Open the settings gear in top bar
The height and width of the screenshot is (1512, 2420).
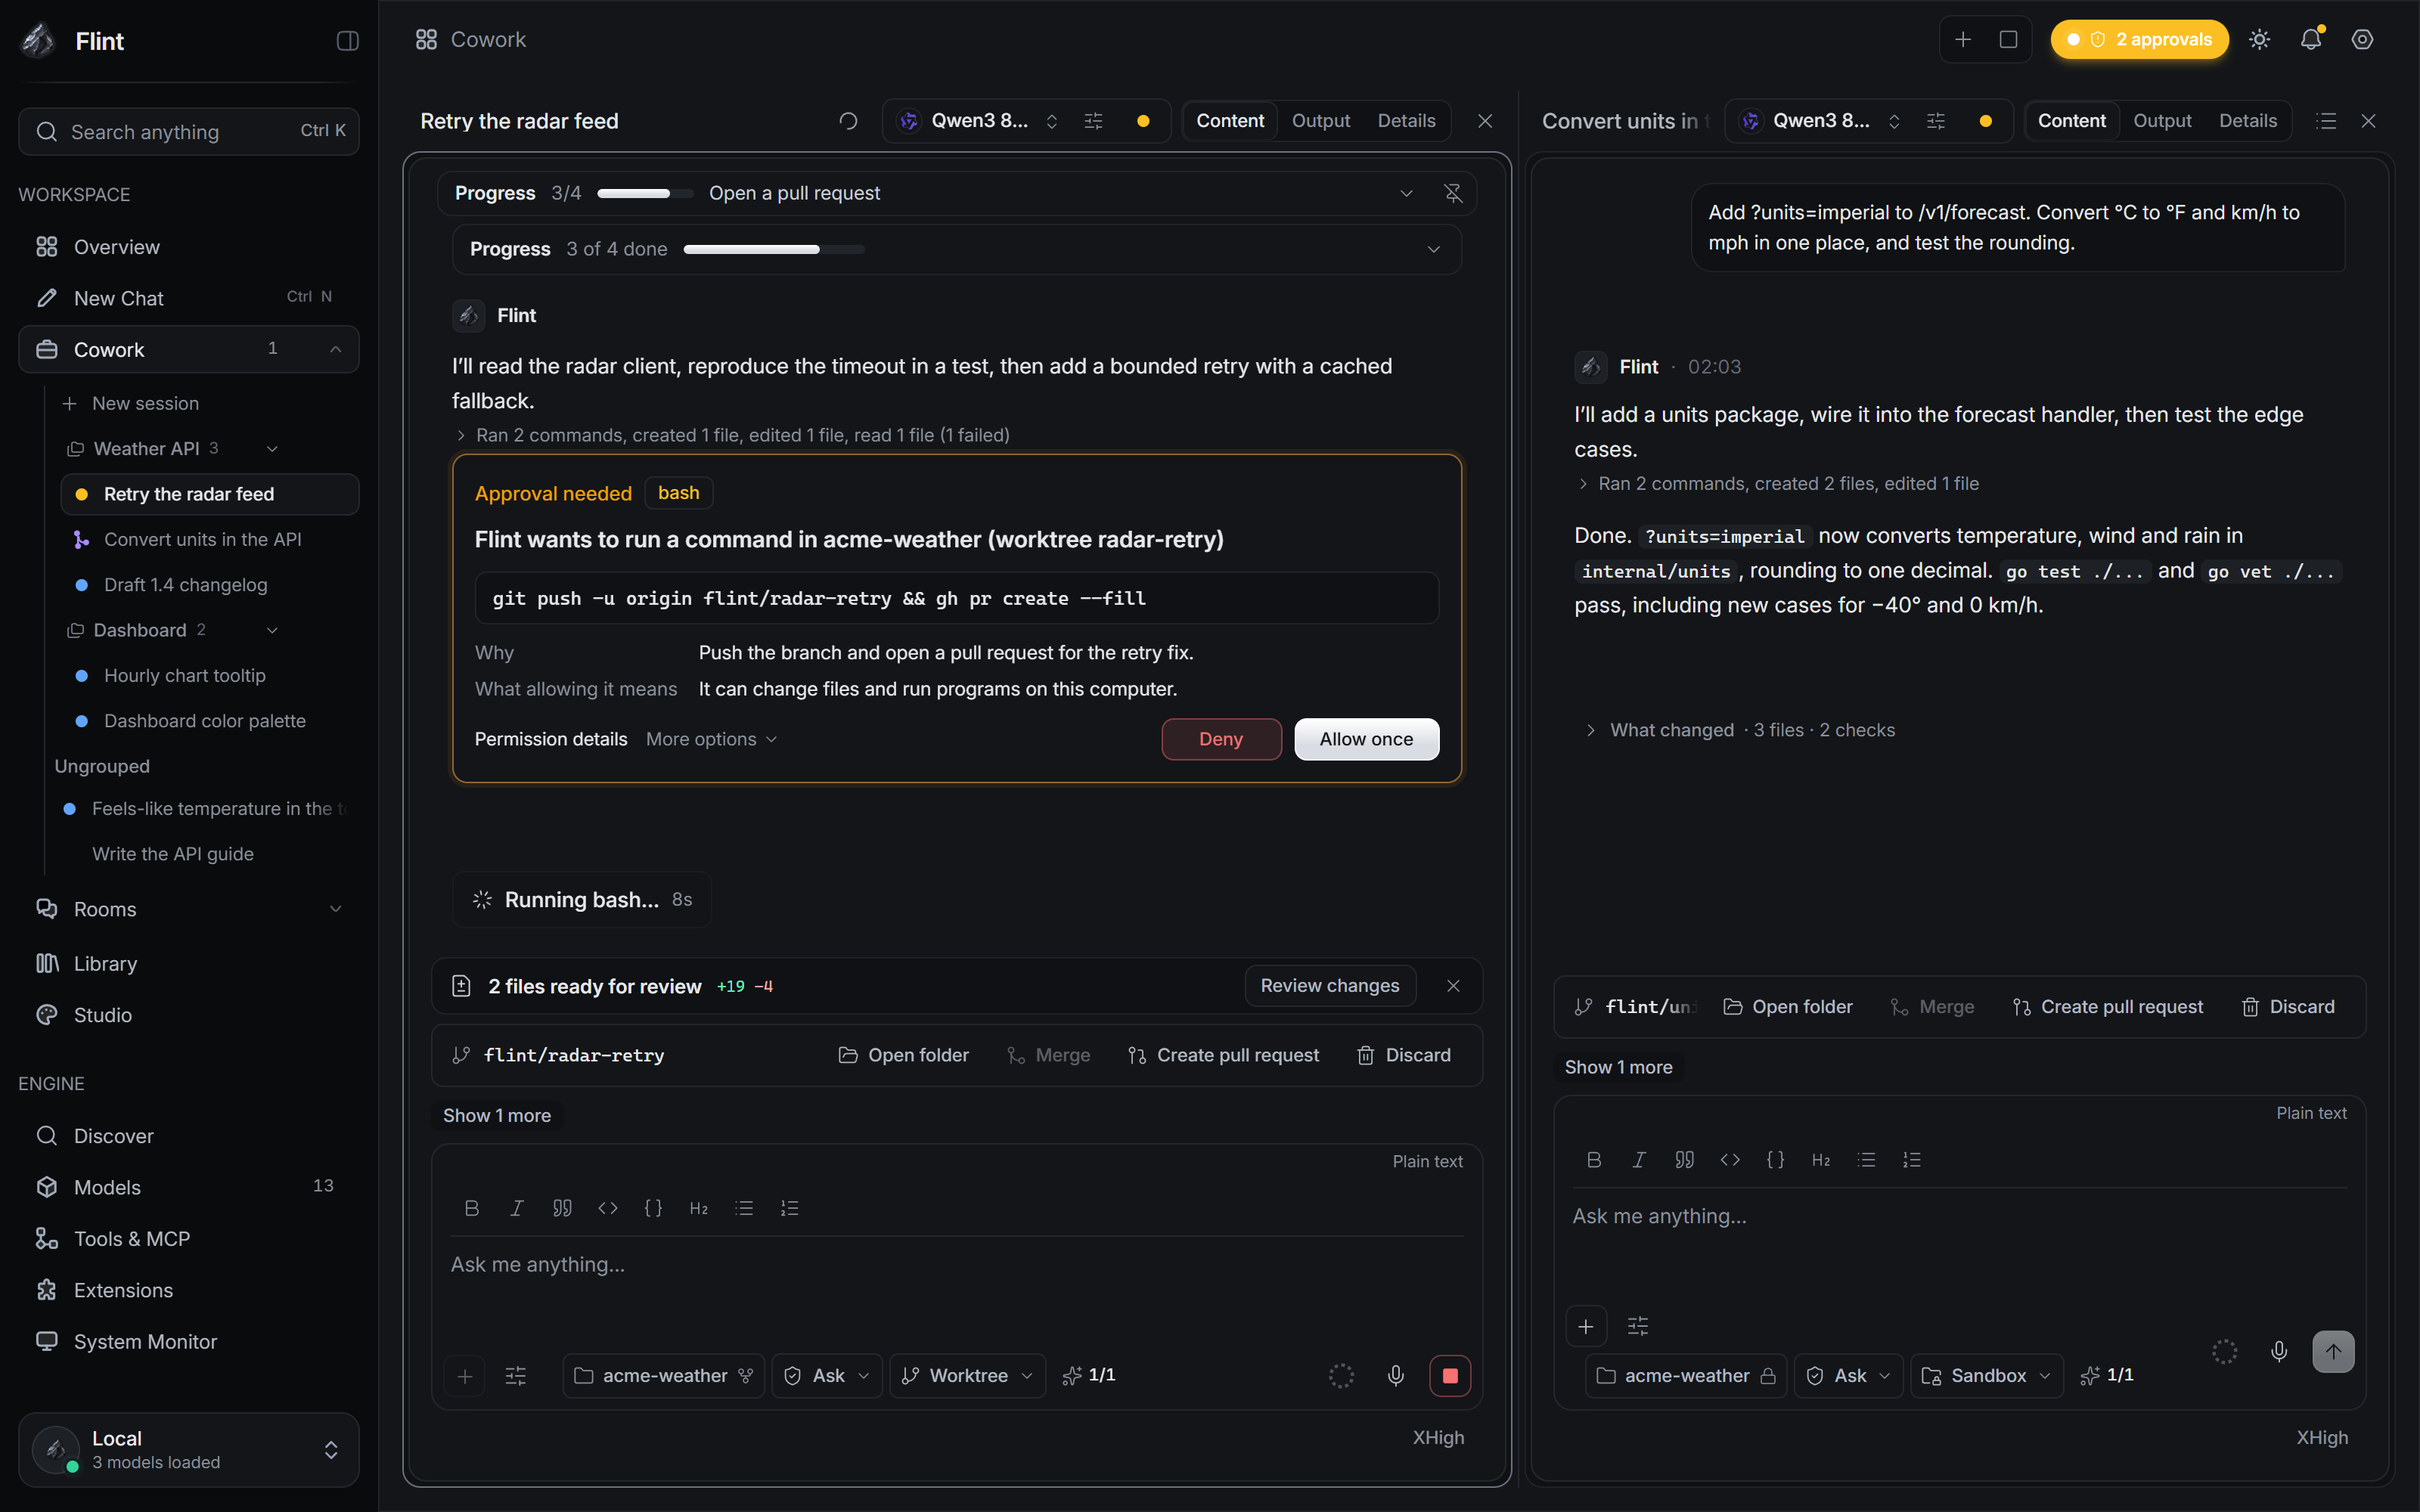2362,40
